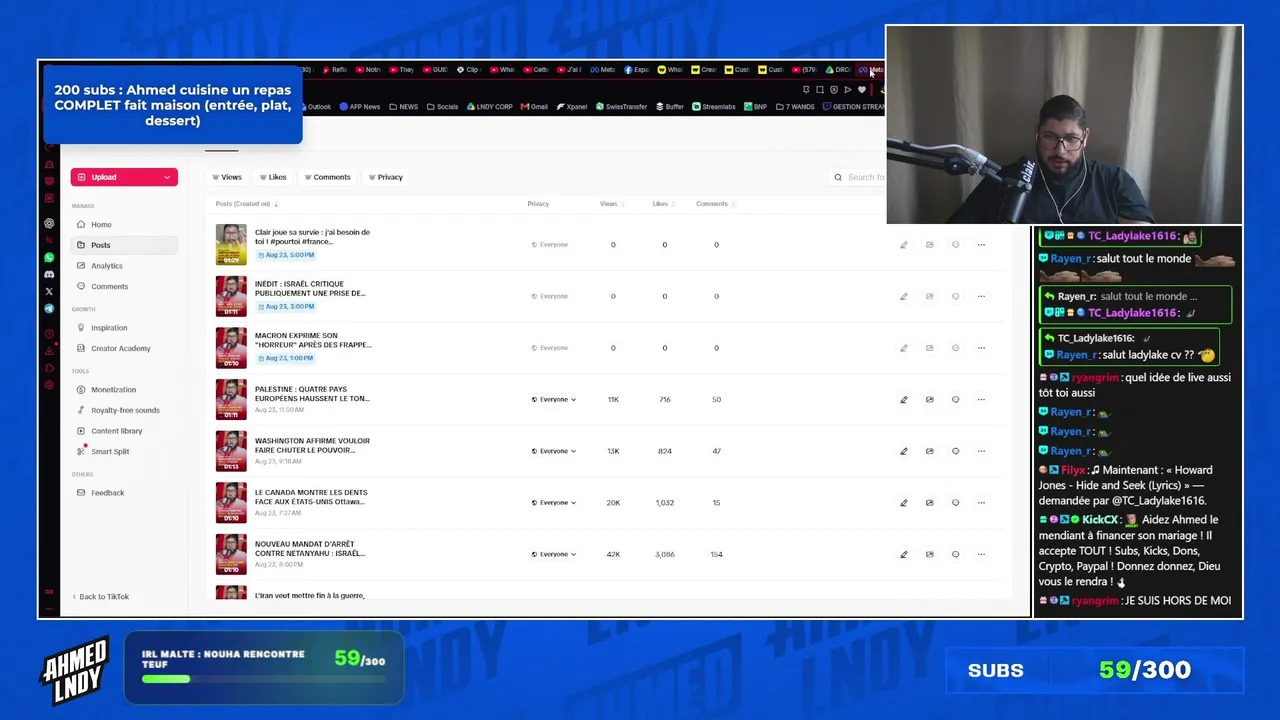Open analytics icon for the NOUVEAU MANDAT post

(930, 554)
